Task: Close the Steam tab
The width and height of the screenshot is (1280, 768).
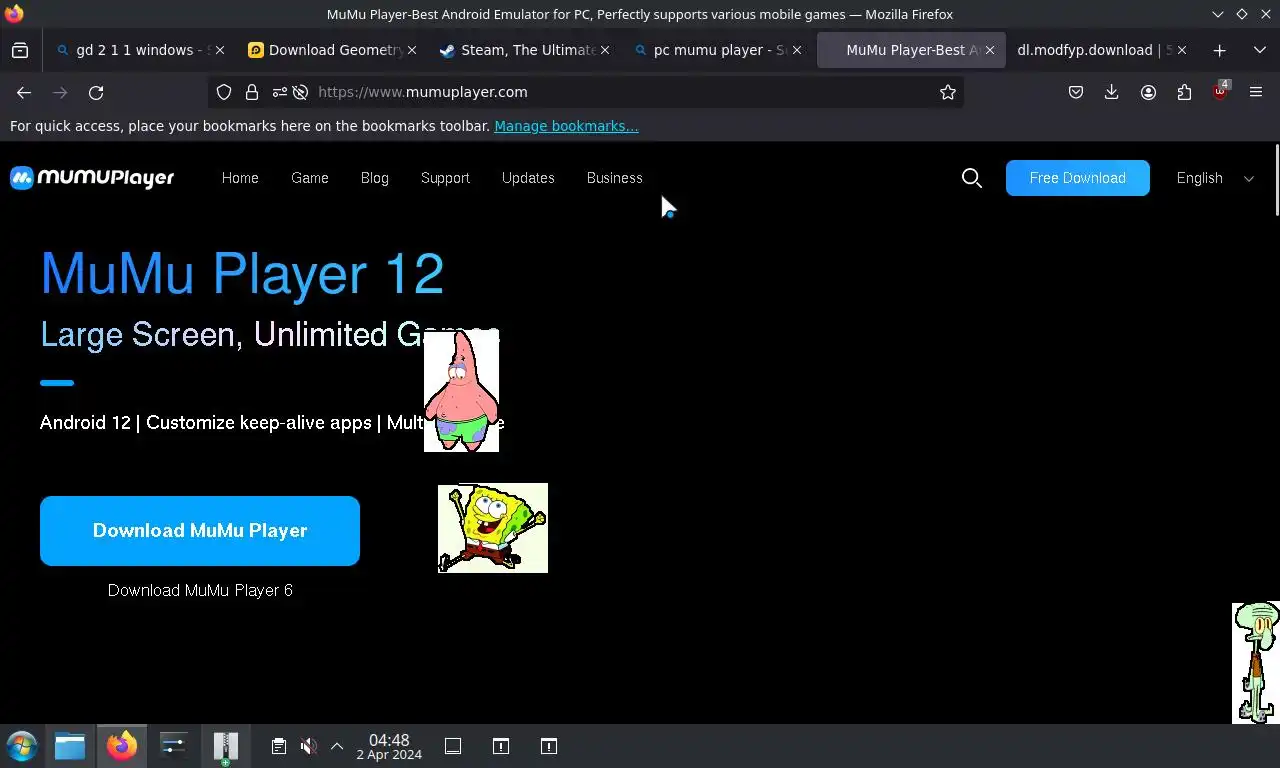Action: (x=604, y=50)
